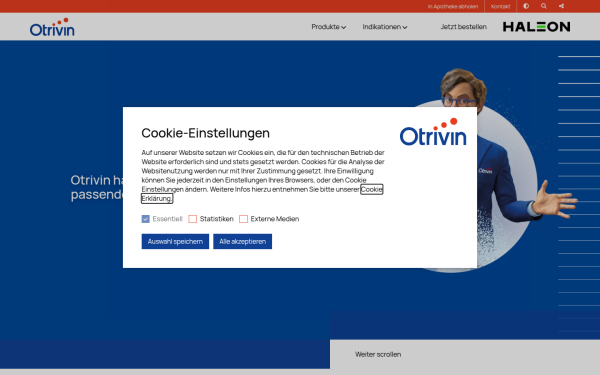Open the Kontakt link
The width and height of the screenshot is (600, 375).
pos(501,7)
